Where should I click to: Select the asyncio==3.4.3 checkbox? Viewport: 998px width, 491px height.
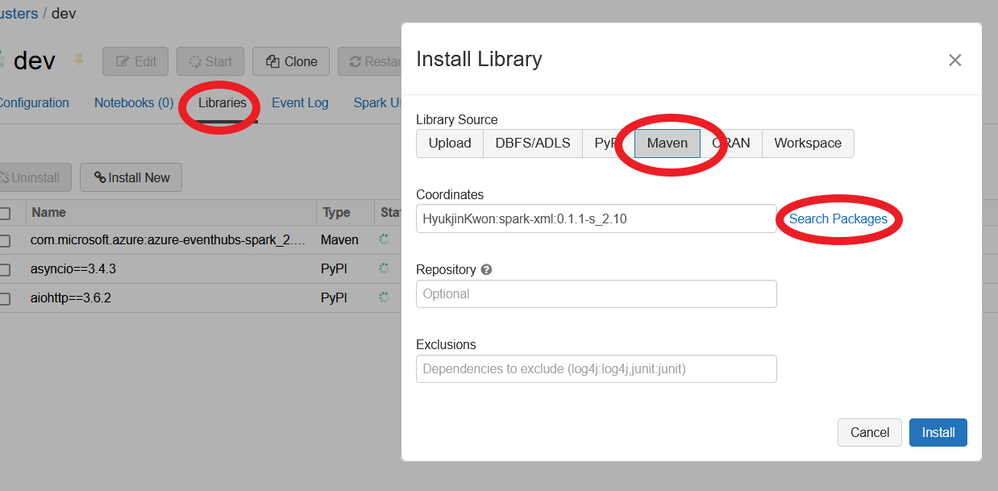(x=5, y=269)
